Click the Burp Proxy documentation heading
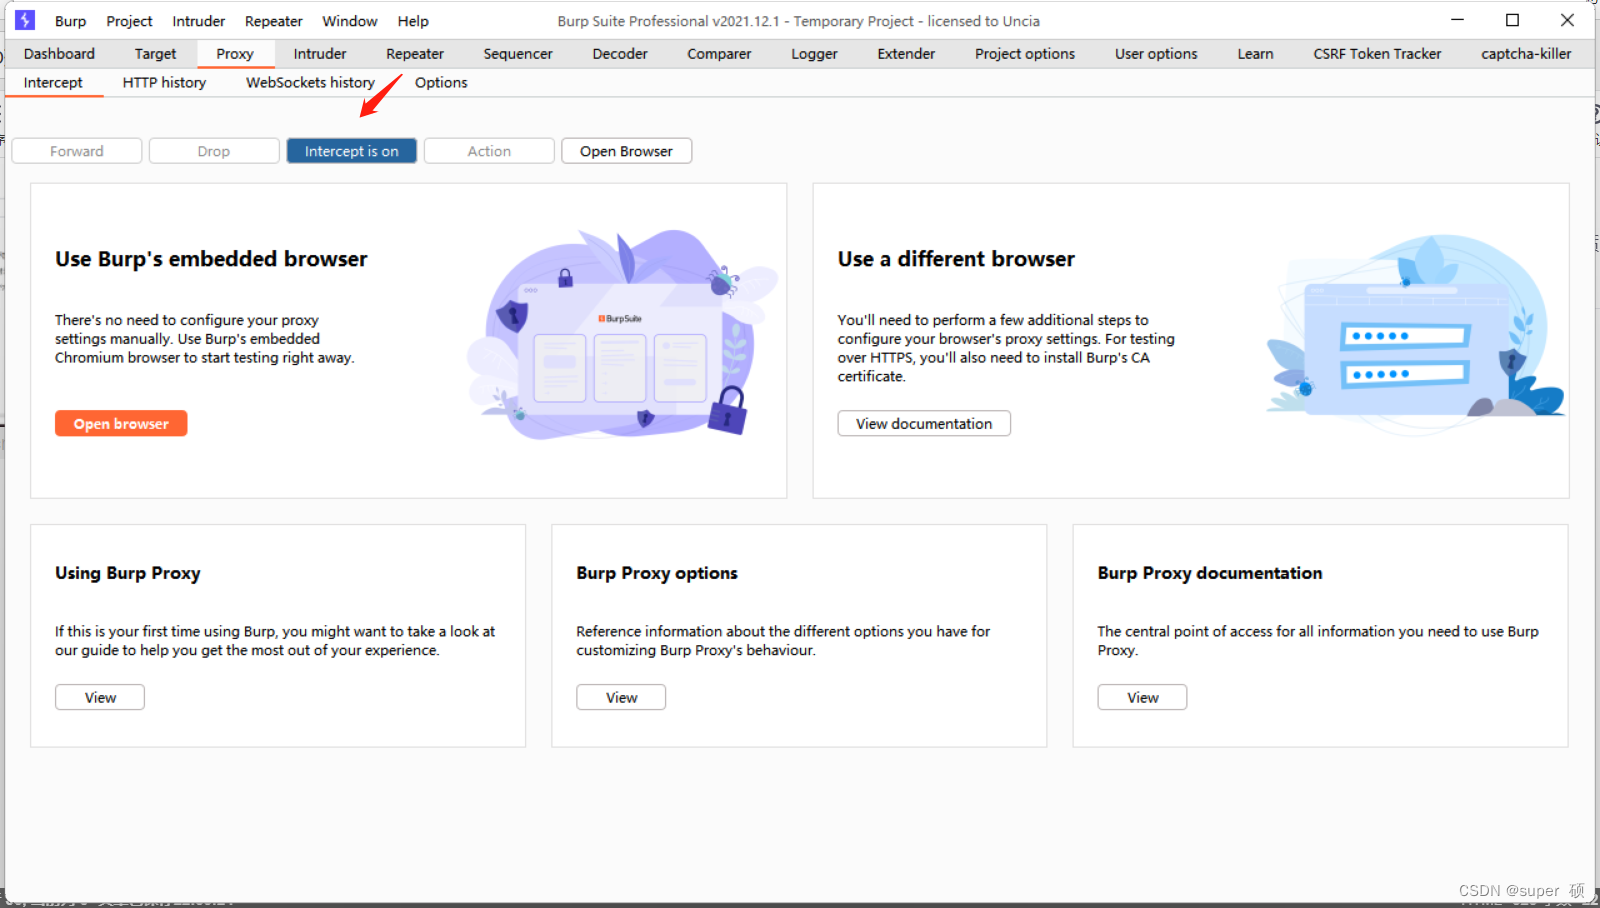The image size is (1600, 908). [x=1210, y=573]
